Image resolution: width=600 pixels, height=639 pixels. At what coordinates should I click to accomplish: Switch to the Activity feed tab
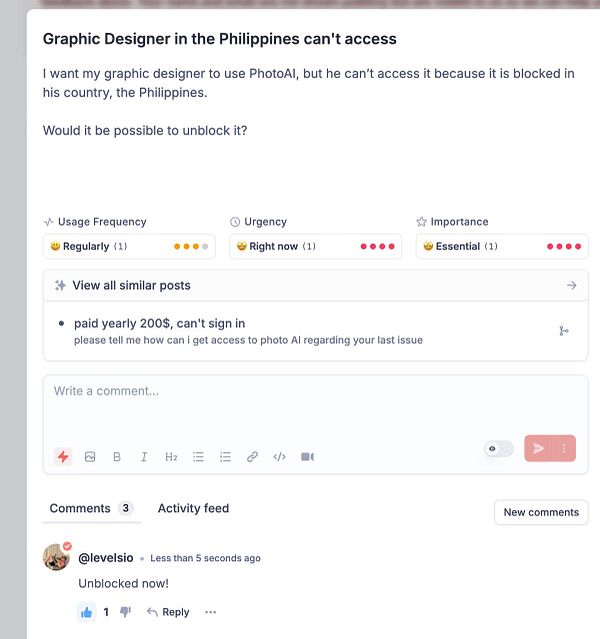(x=193, y=508)
